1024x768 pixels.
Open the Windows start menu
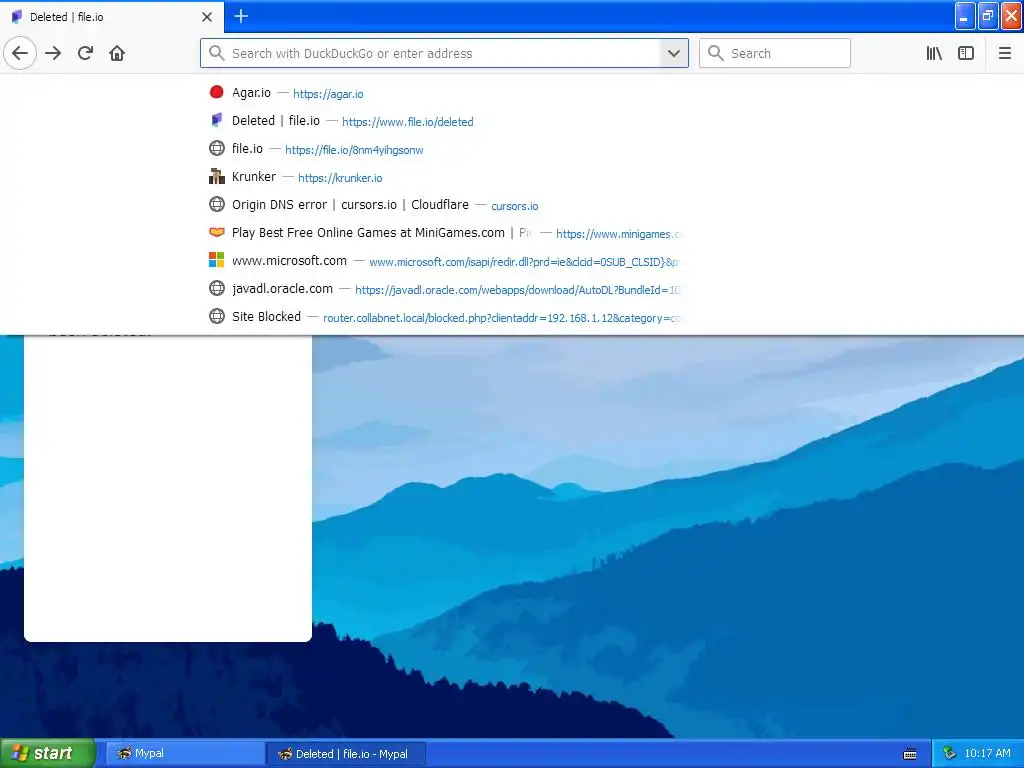tap(48, 753)
